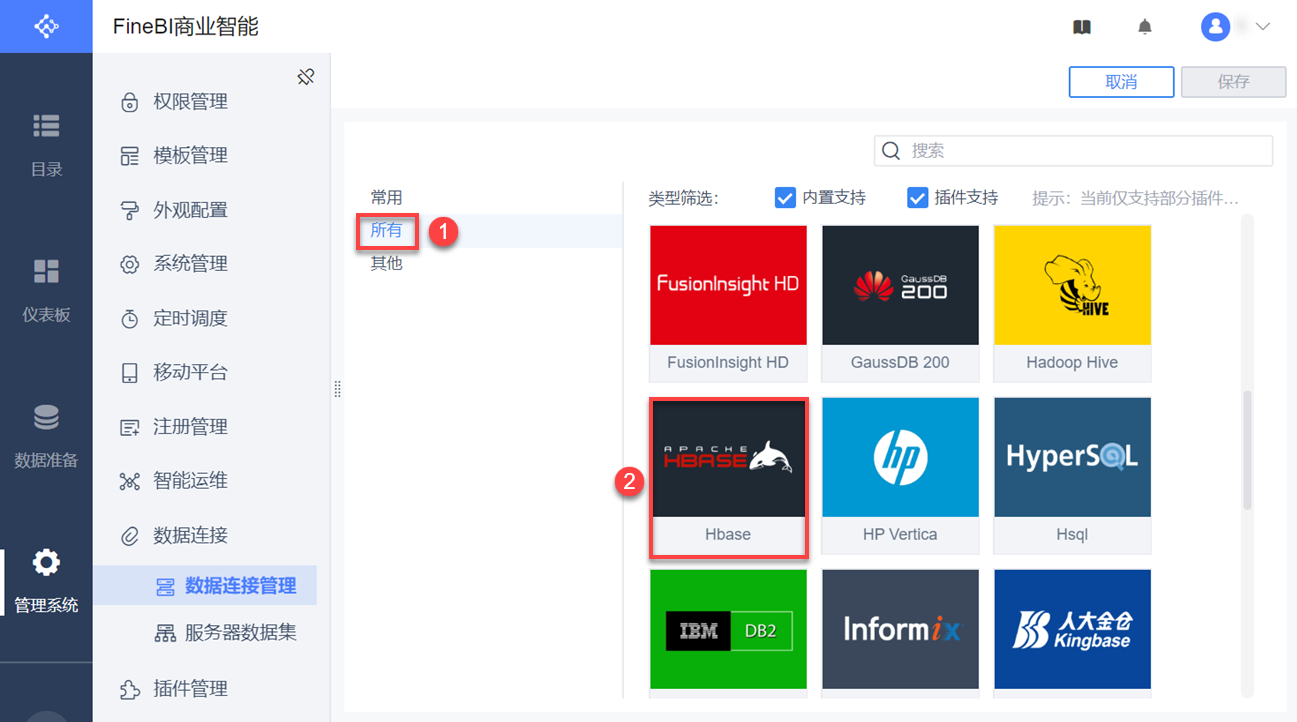Image resolution: width=1297 pixels, height=722 pixels.
Task: Select the Kingbase data connection
Action: tap(1072, 634)
